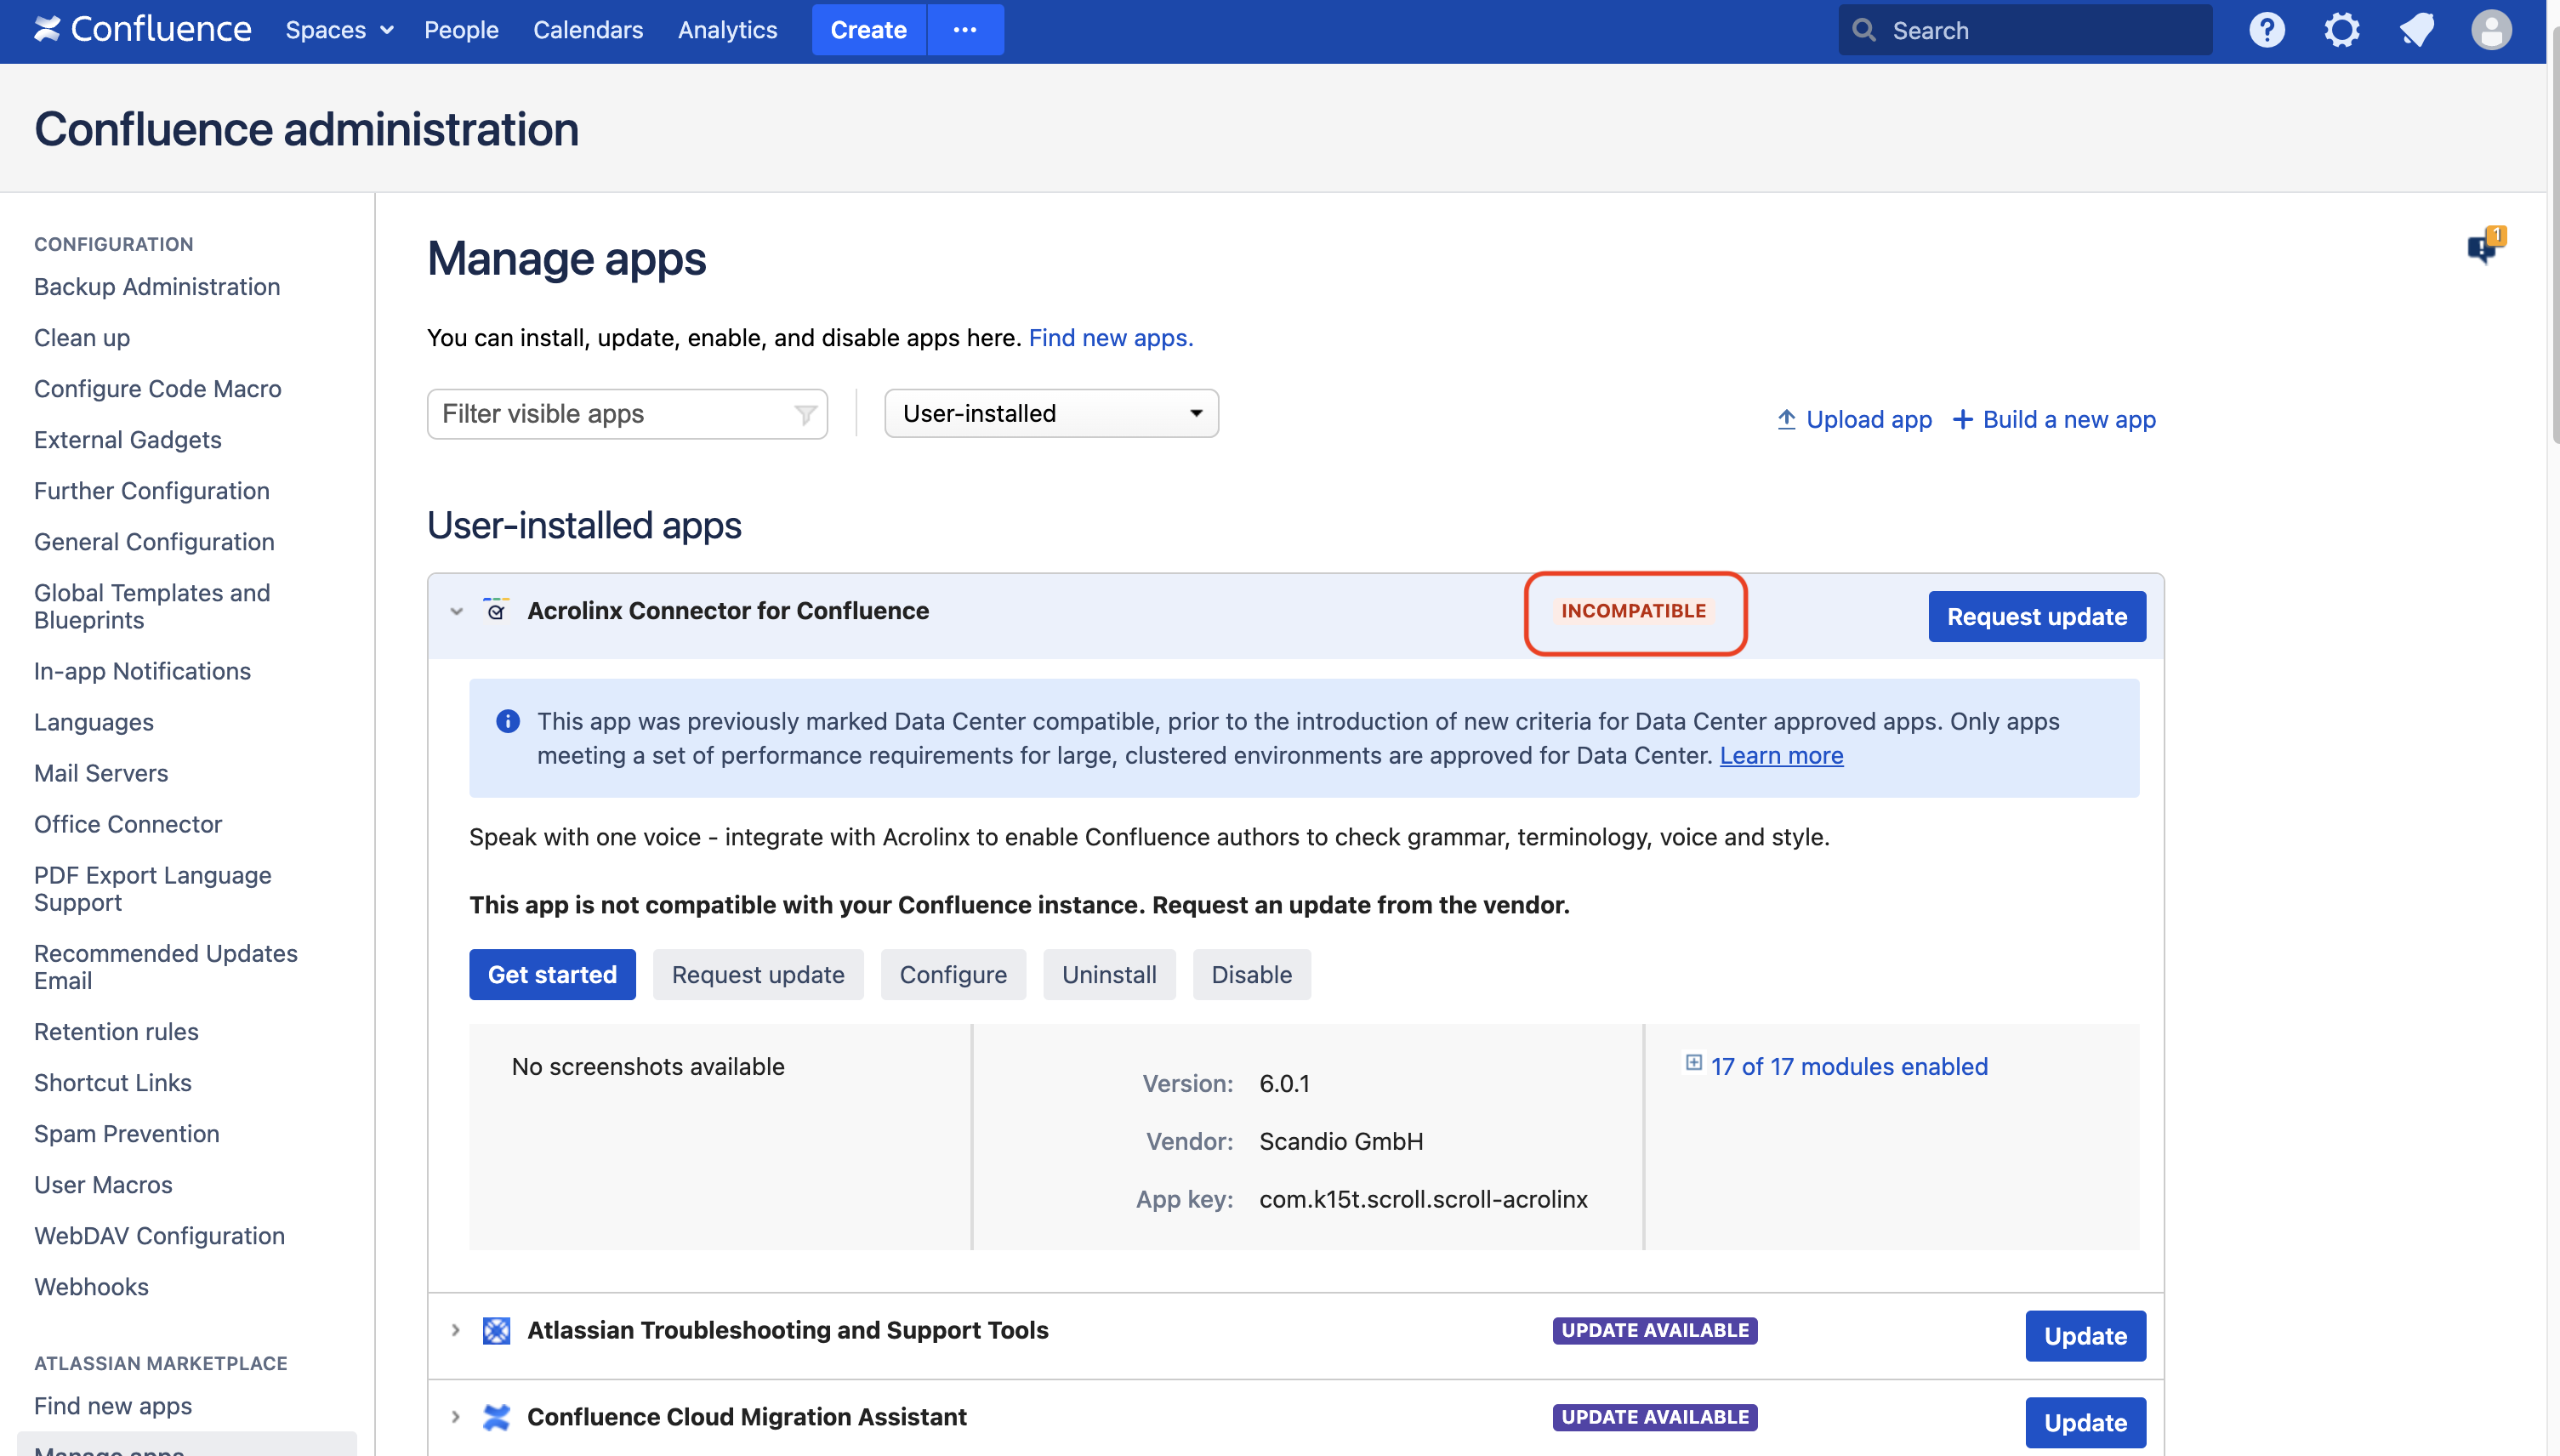Image resolution: width=2560 pixels, height=1456 pixels.
Task: Click the filter funnel icon
Action: tap(805, 414)
